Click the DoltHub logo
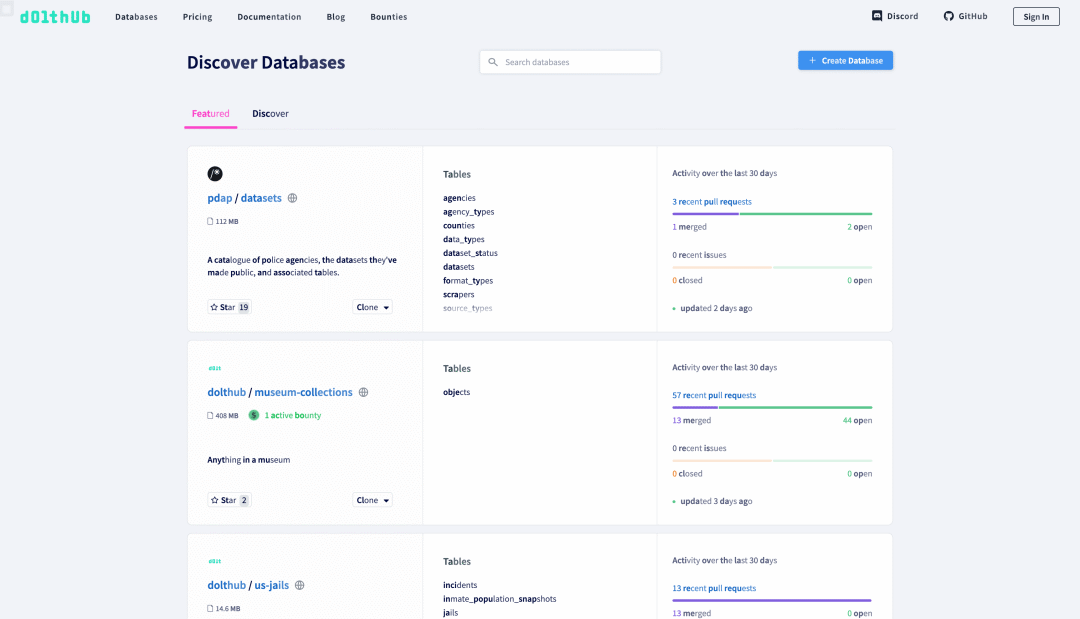This screenshot has width=1080, height=619. (55, 16)
